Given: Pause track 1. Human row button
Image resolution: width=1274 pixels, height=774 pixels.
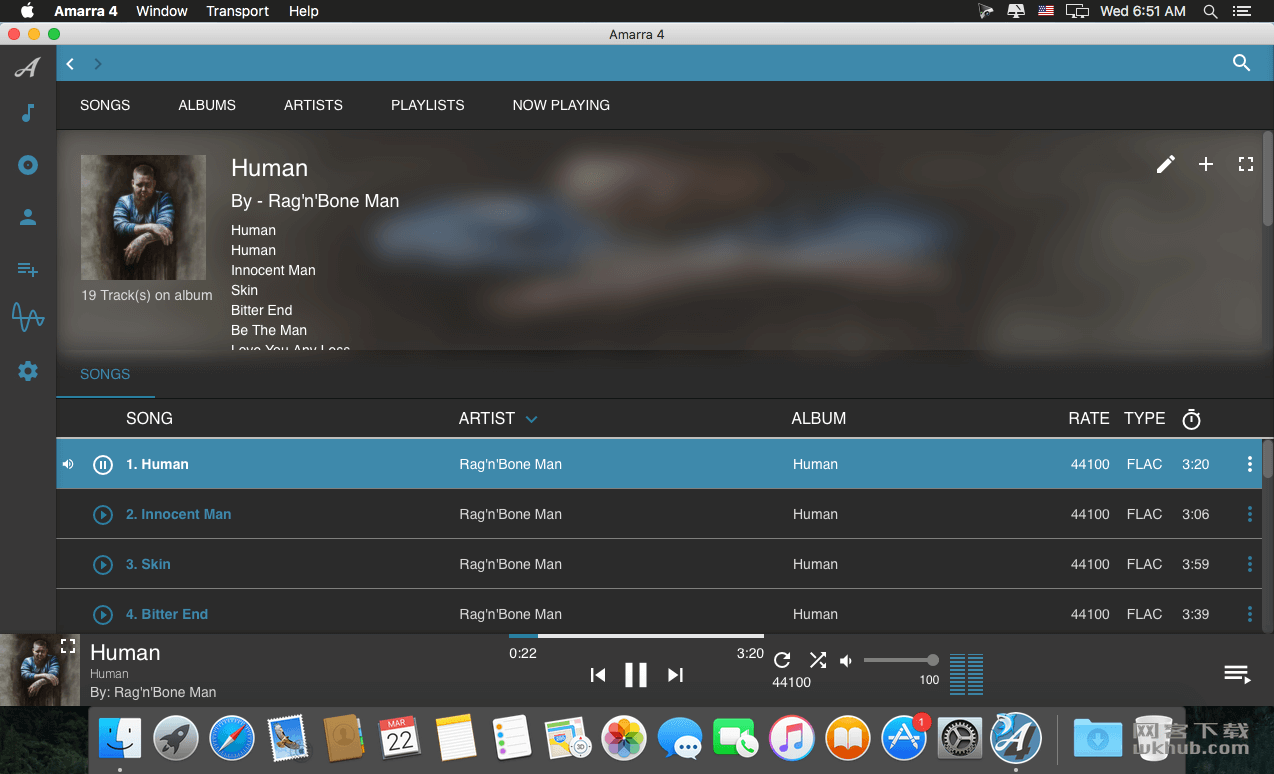Looking at the screenshot, I should pyautogui.click(x=102, y=464).
